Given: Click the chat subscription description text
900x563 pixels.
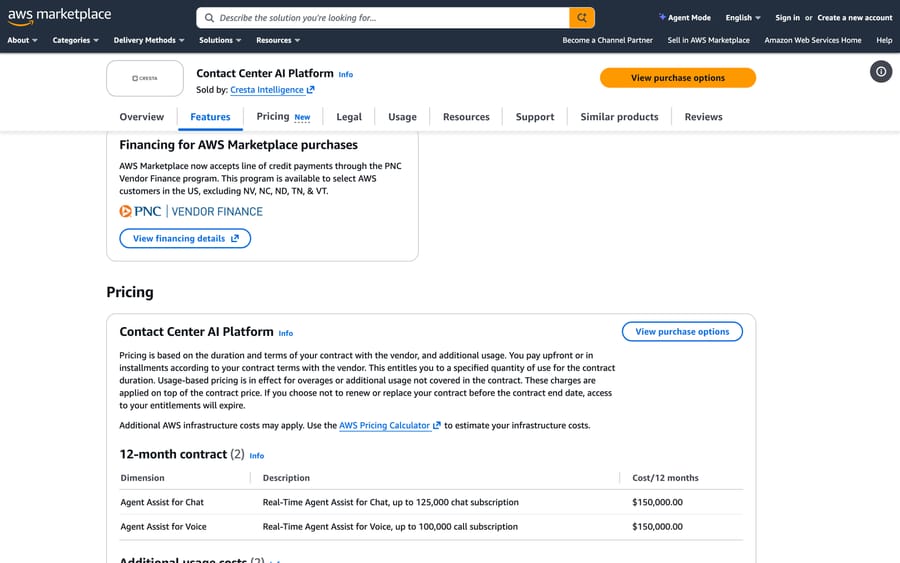Looking at the screenshot, I should (x=390, y=502).
